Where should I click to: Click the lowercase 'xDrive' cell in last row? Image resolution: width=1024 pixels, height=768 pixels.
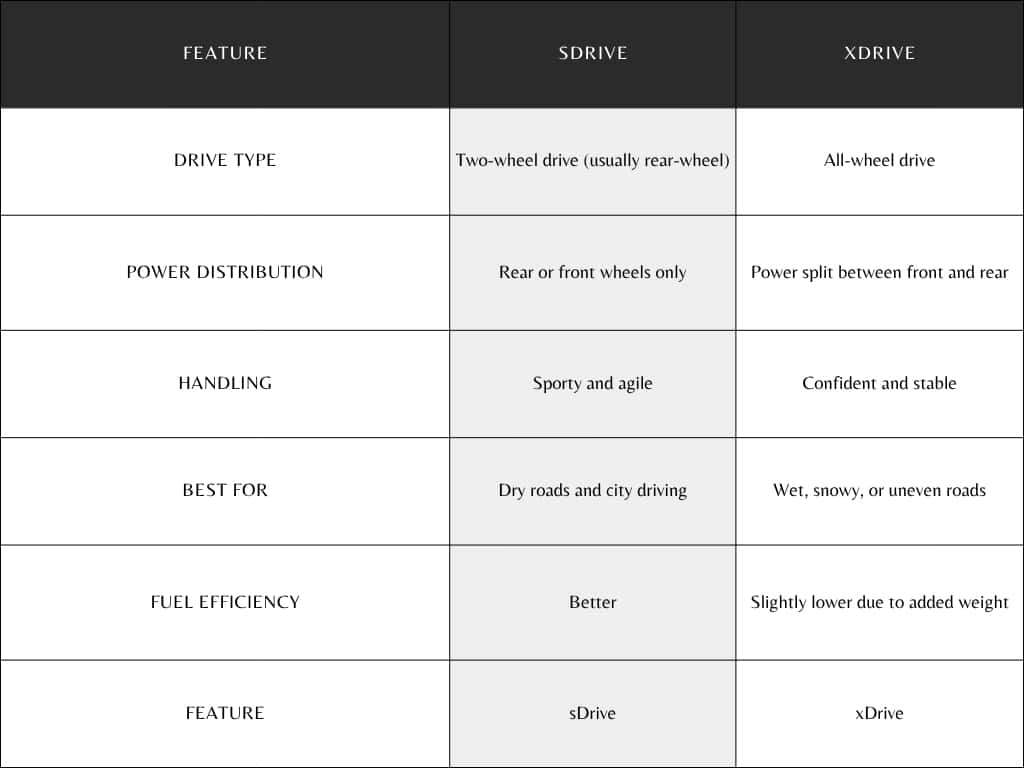pyautogui.click(x=879, y=713)
